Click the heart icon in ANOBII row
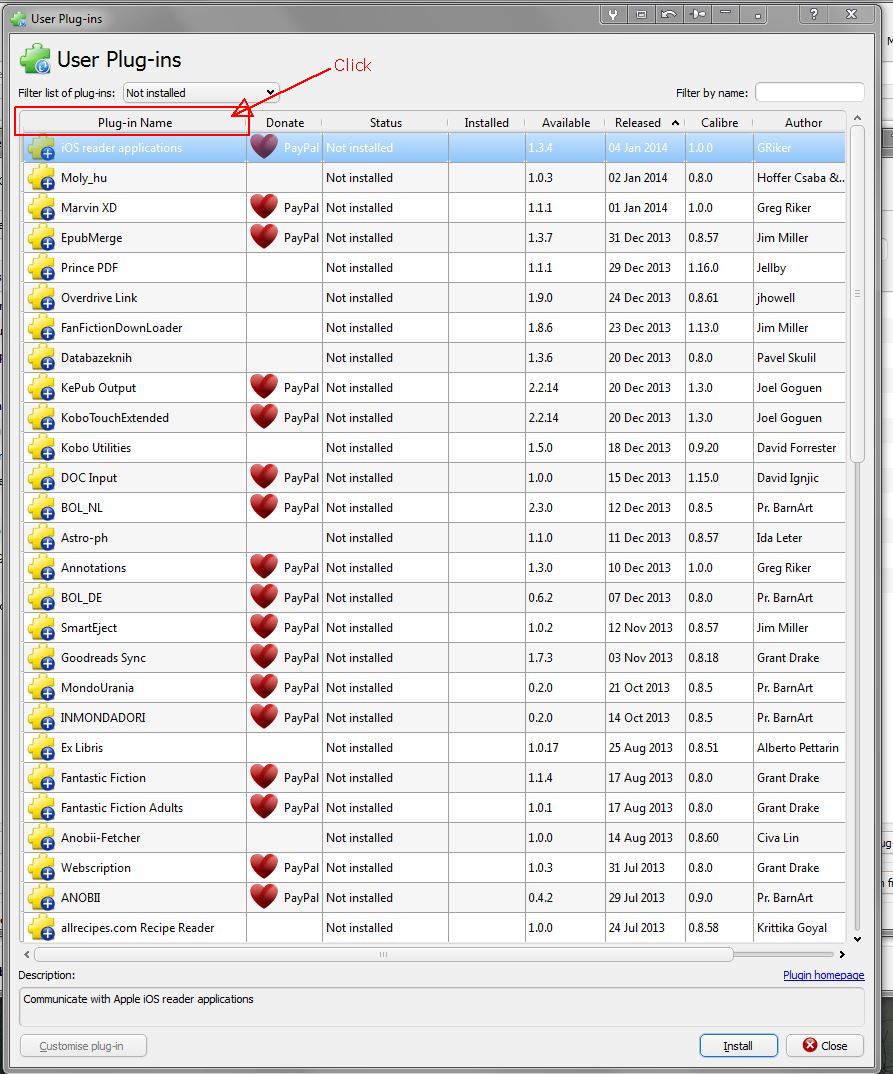 coord(264,897)
